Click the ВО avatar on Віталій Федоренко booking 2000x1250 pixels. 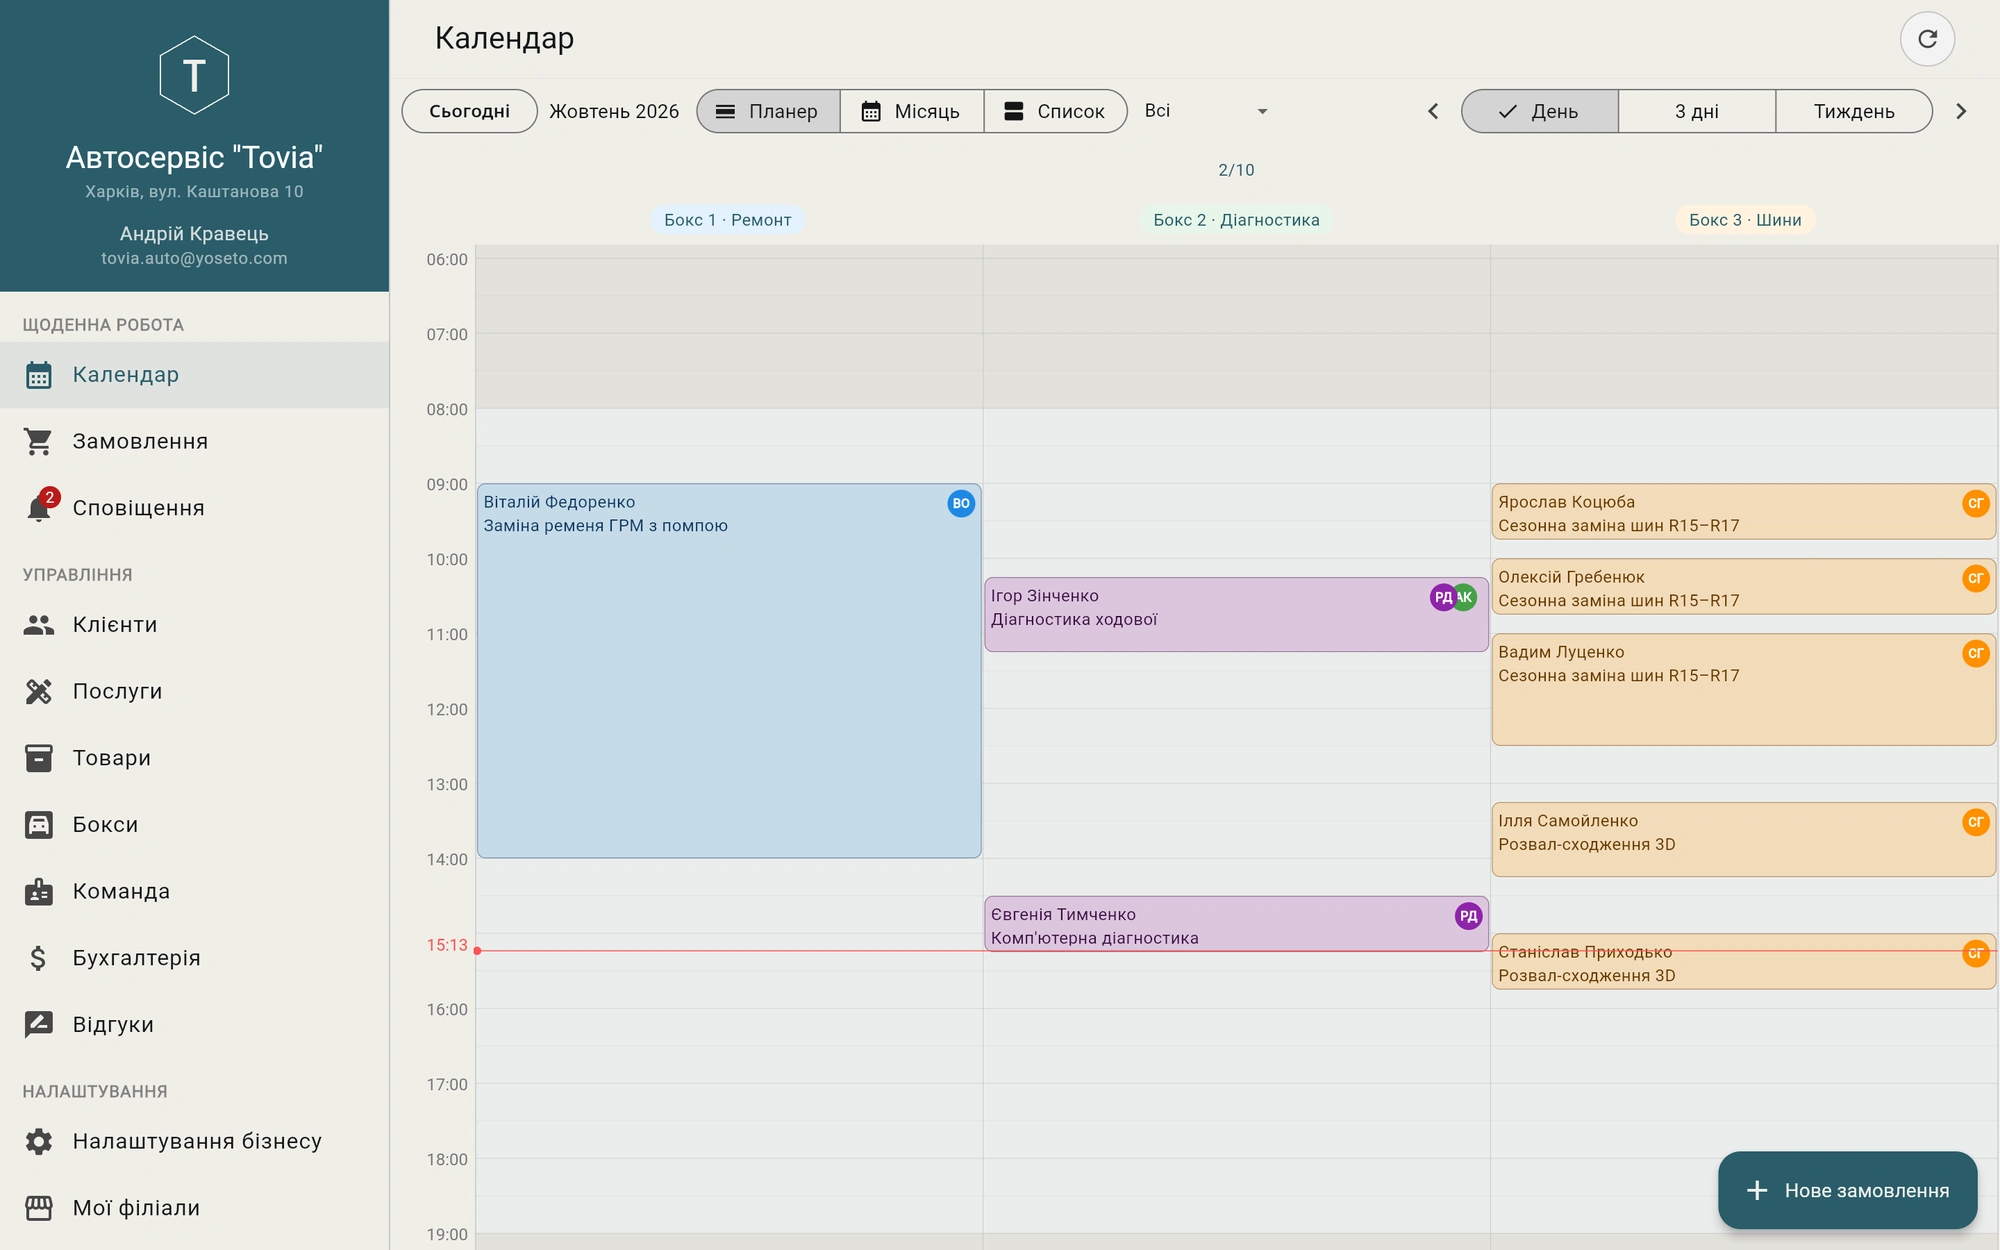pyautogui.click(x=961, y=503)
